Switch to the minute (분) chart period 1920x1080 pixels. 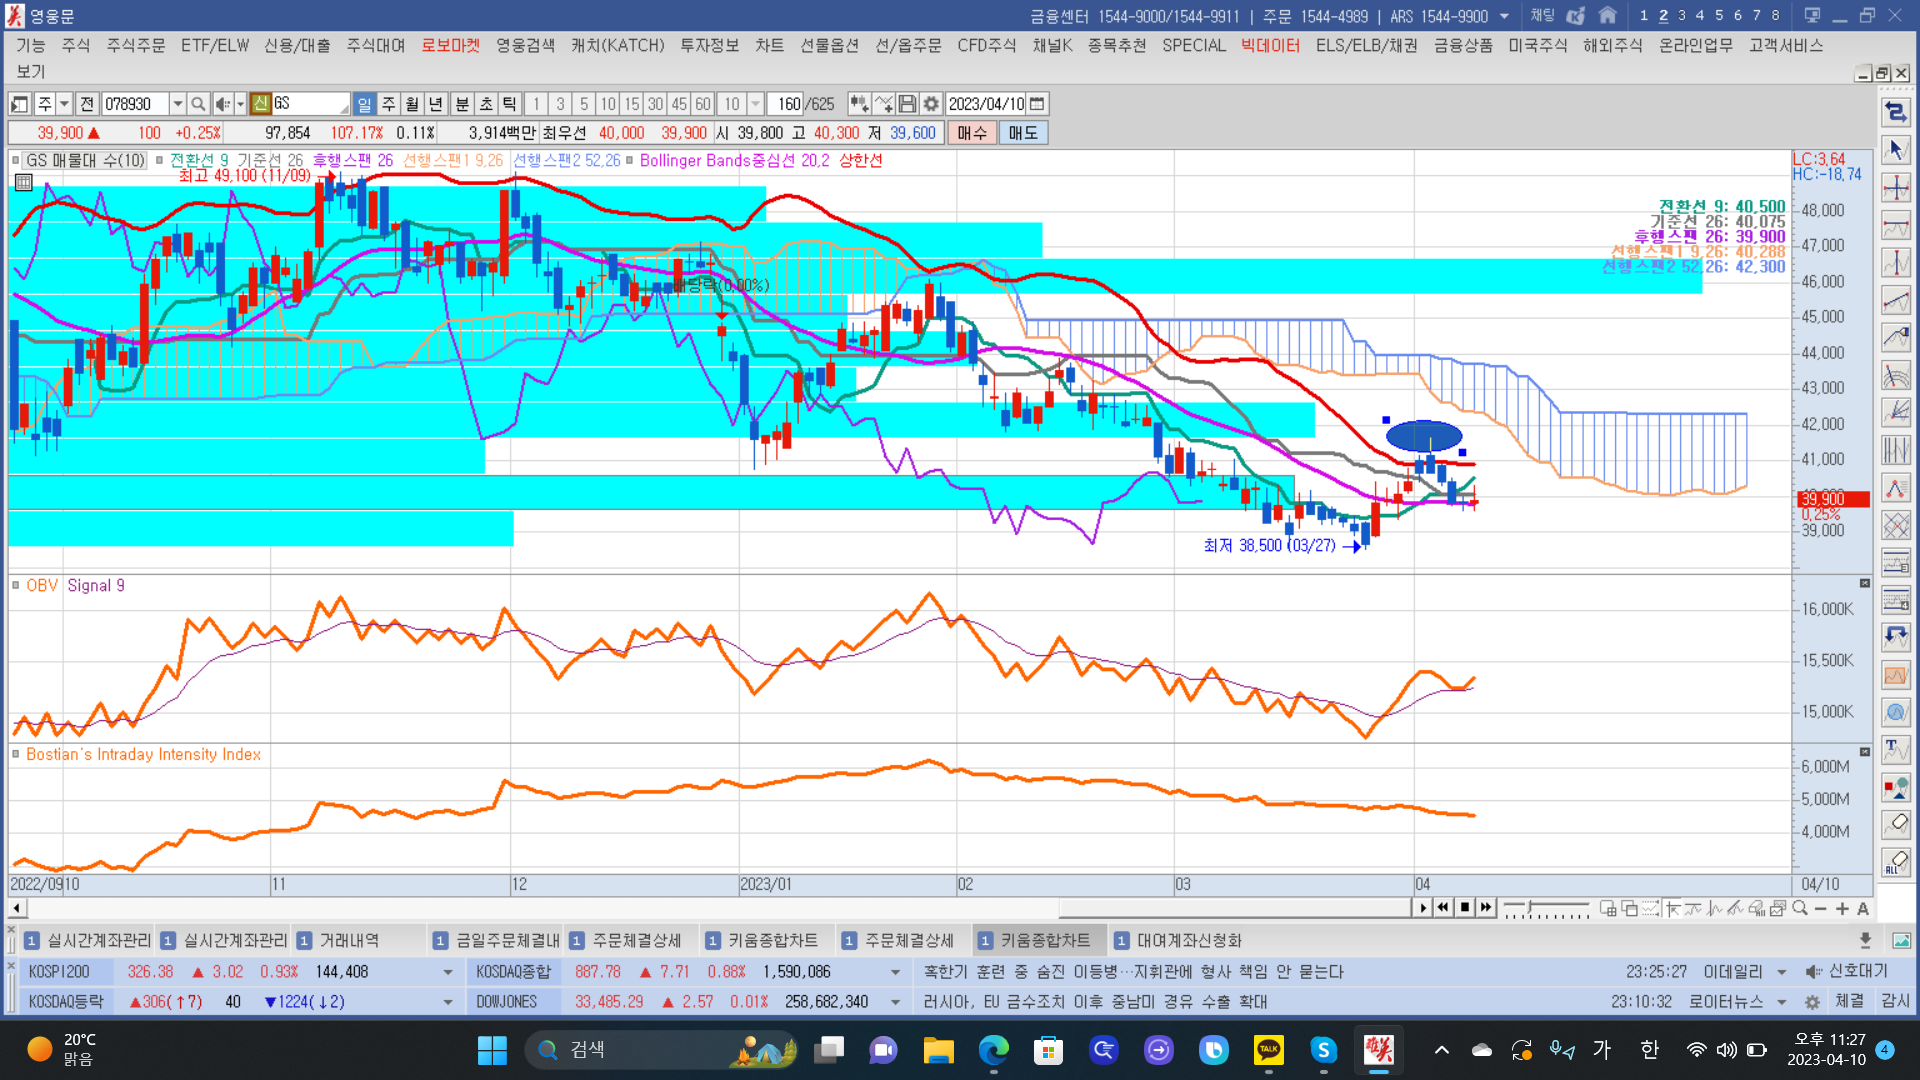coord(462,104)
